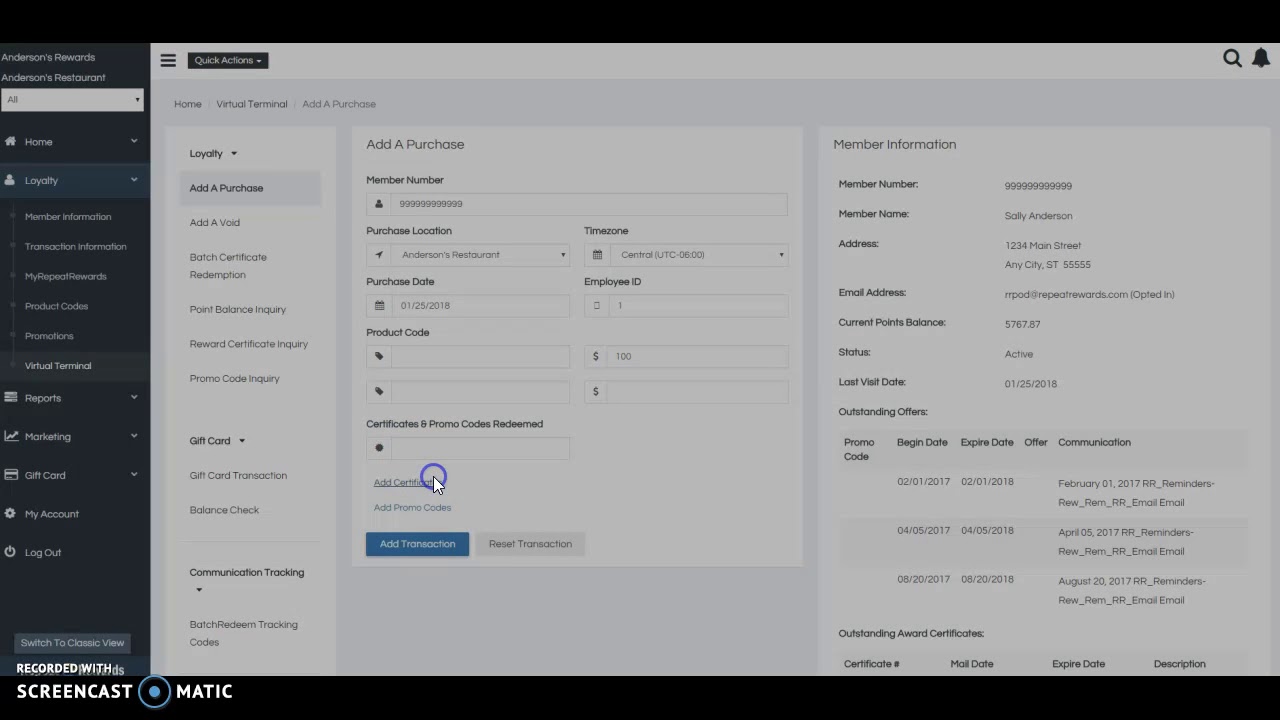1280x720 pixels.
Task: Click the Loyalty person icon in sidebar
Action: 10,180
